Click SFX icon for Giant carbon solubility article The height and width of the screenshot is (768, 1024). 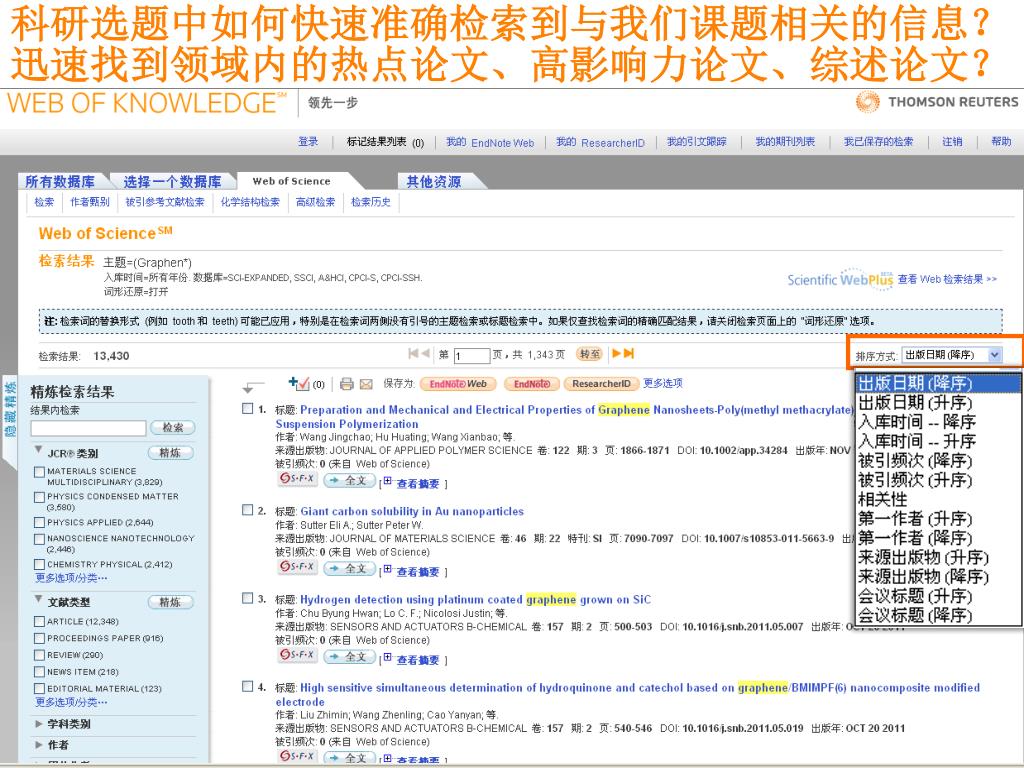tap(297, 567)
